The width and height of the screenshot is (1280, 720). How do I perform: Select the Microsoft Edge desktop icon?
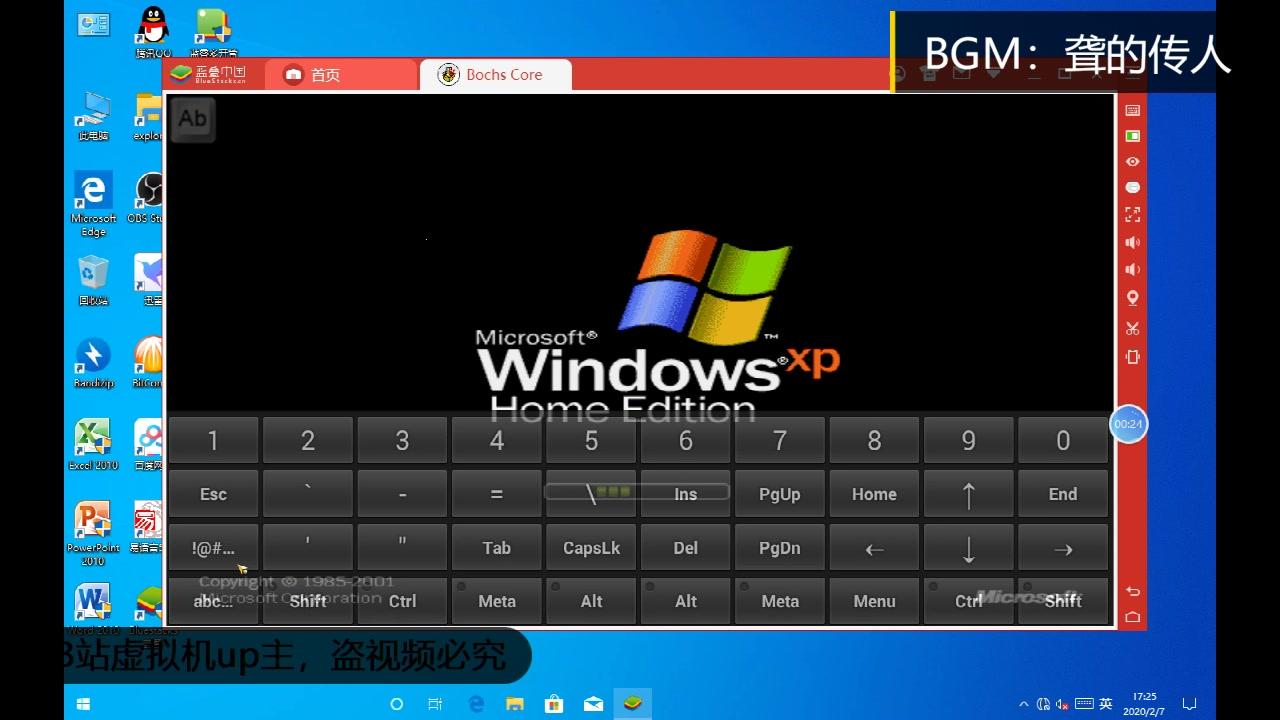click(93, 203)
